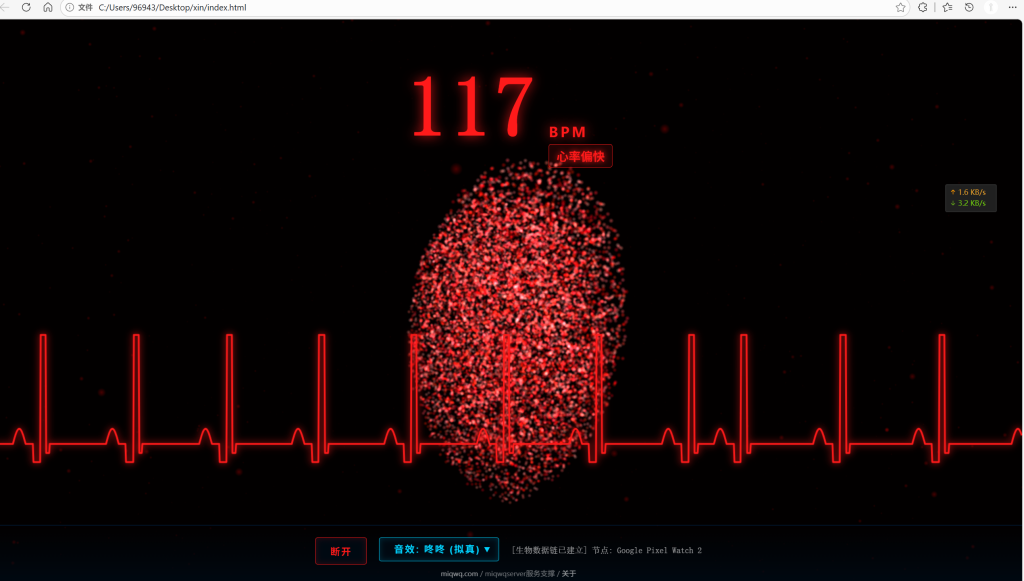The image size is (1024, 581).
Task: Click the 心率偏快 heart rate status badge
Action: coord(580,156)
